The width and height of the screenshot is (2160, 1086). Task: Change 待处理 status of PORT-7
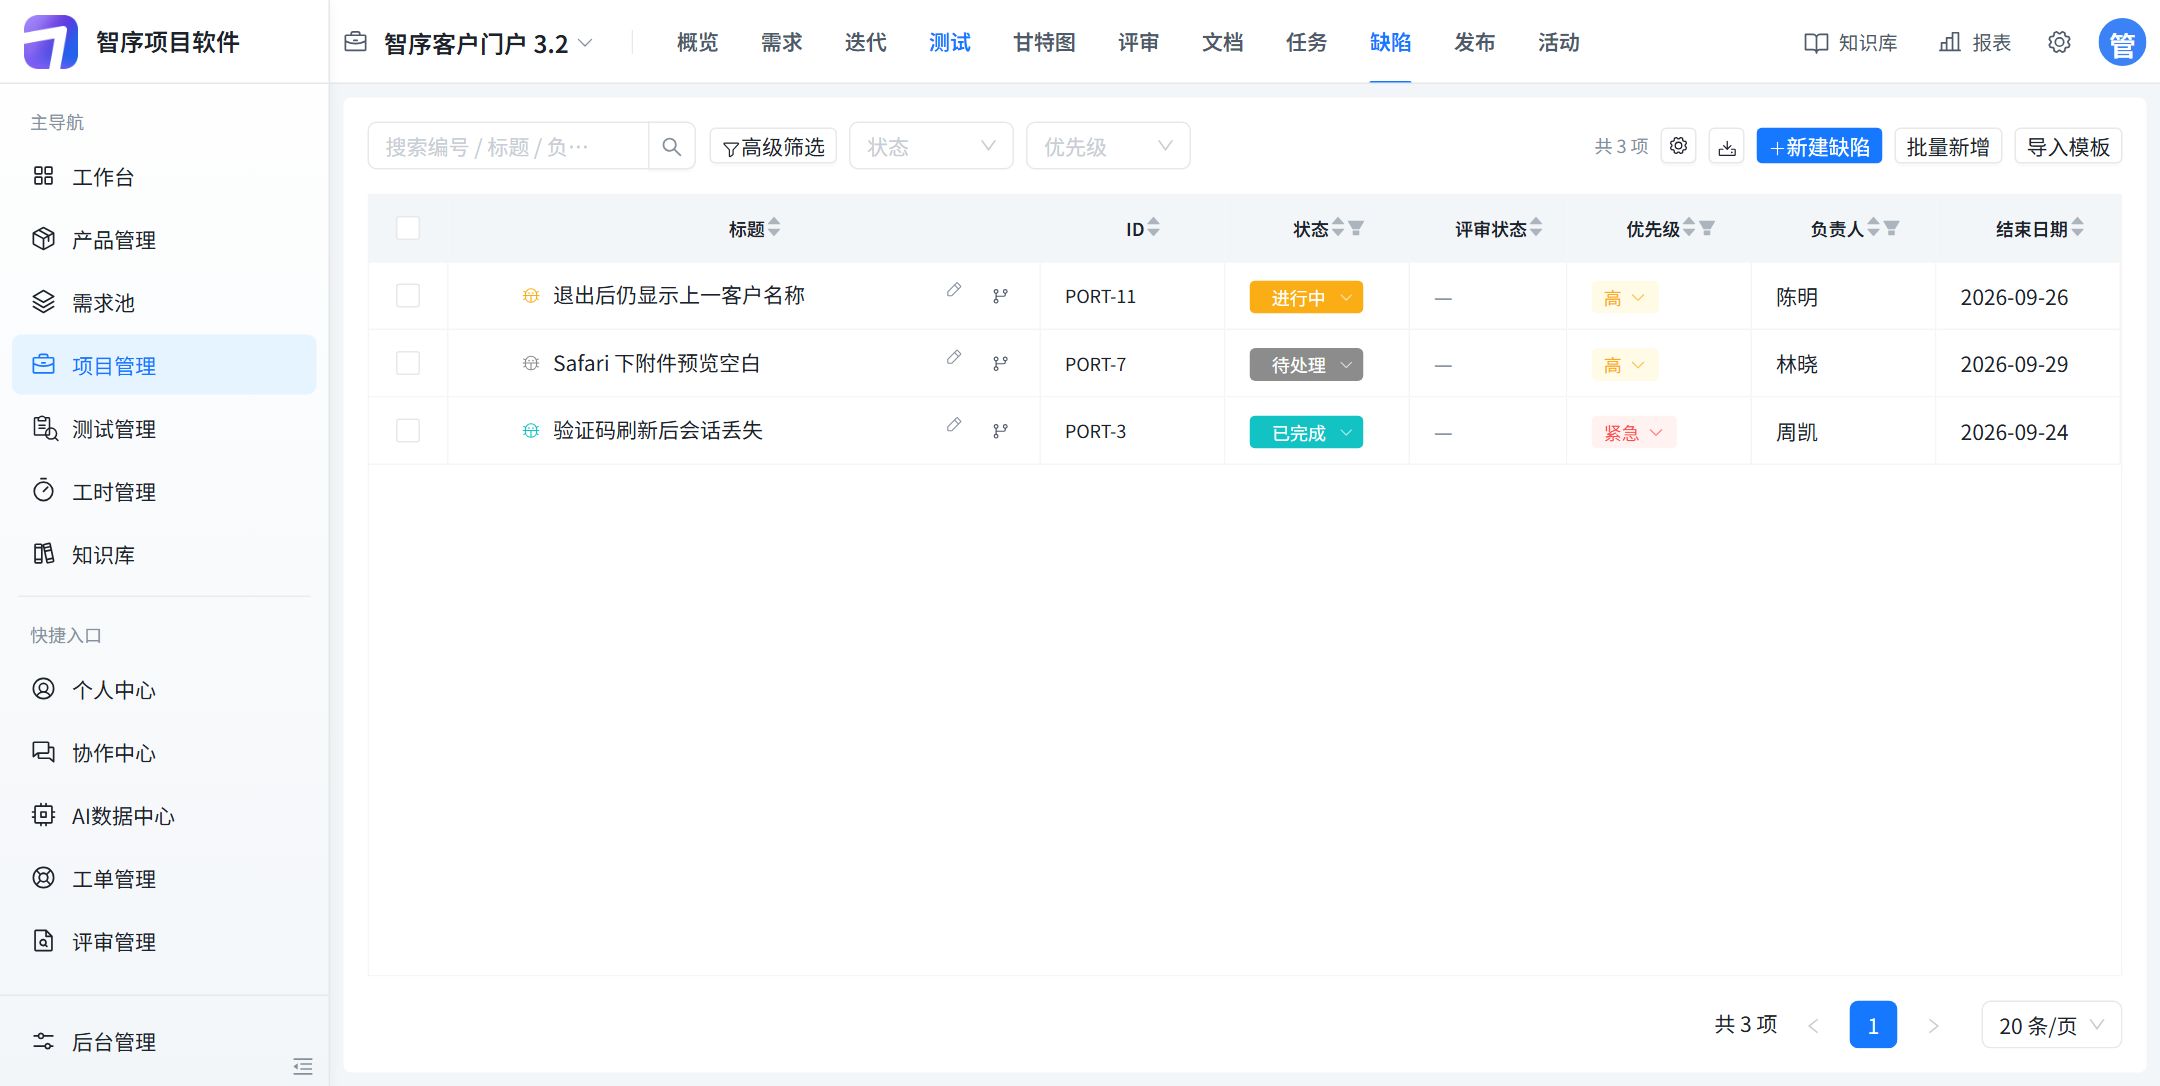click(1306, 365)
